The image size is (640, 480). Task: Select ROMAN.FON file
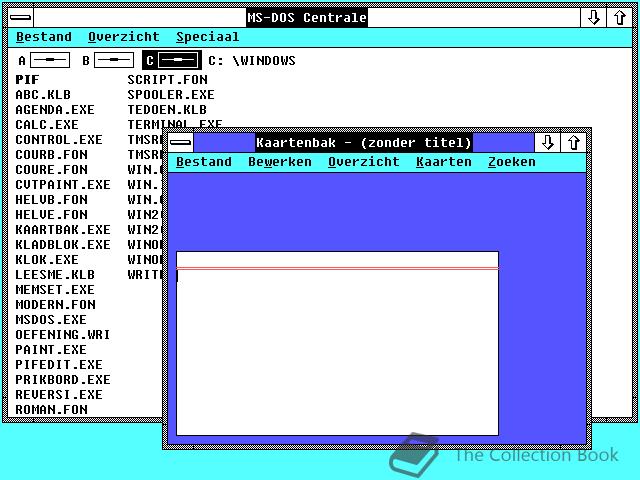[51, 409]
